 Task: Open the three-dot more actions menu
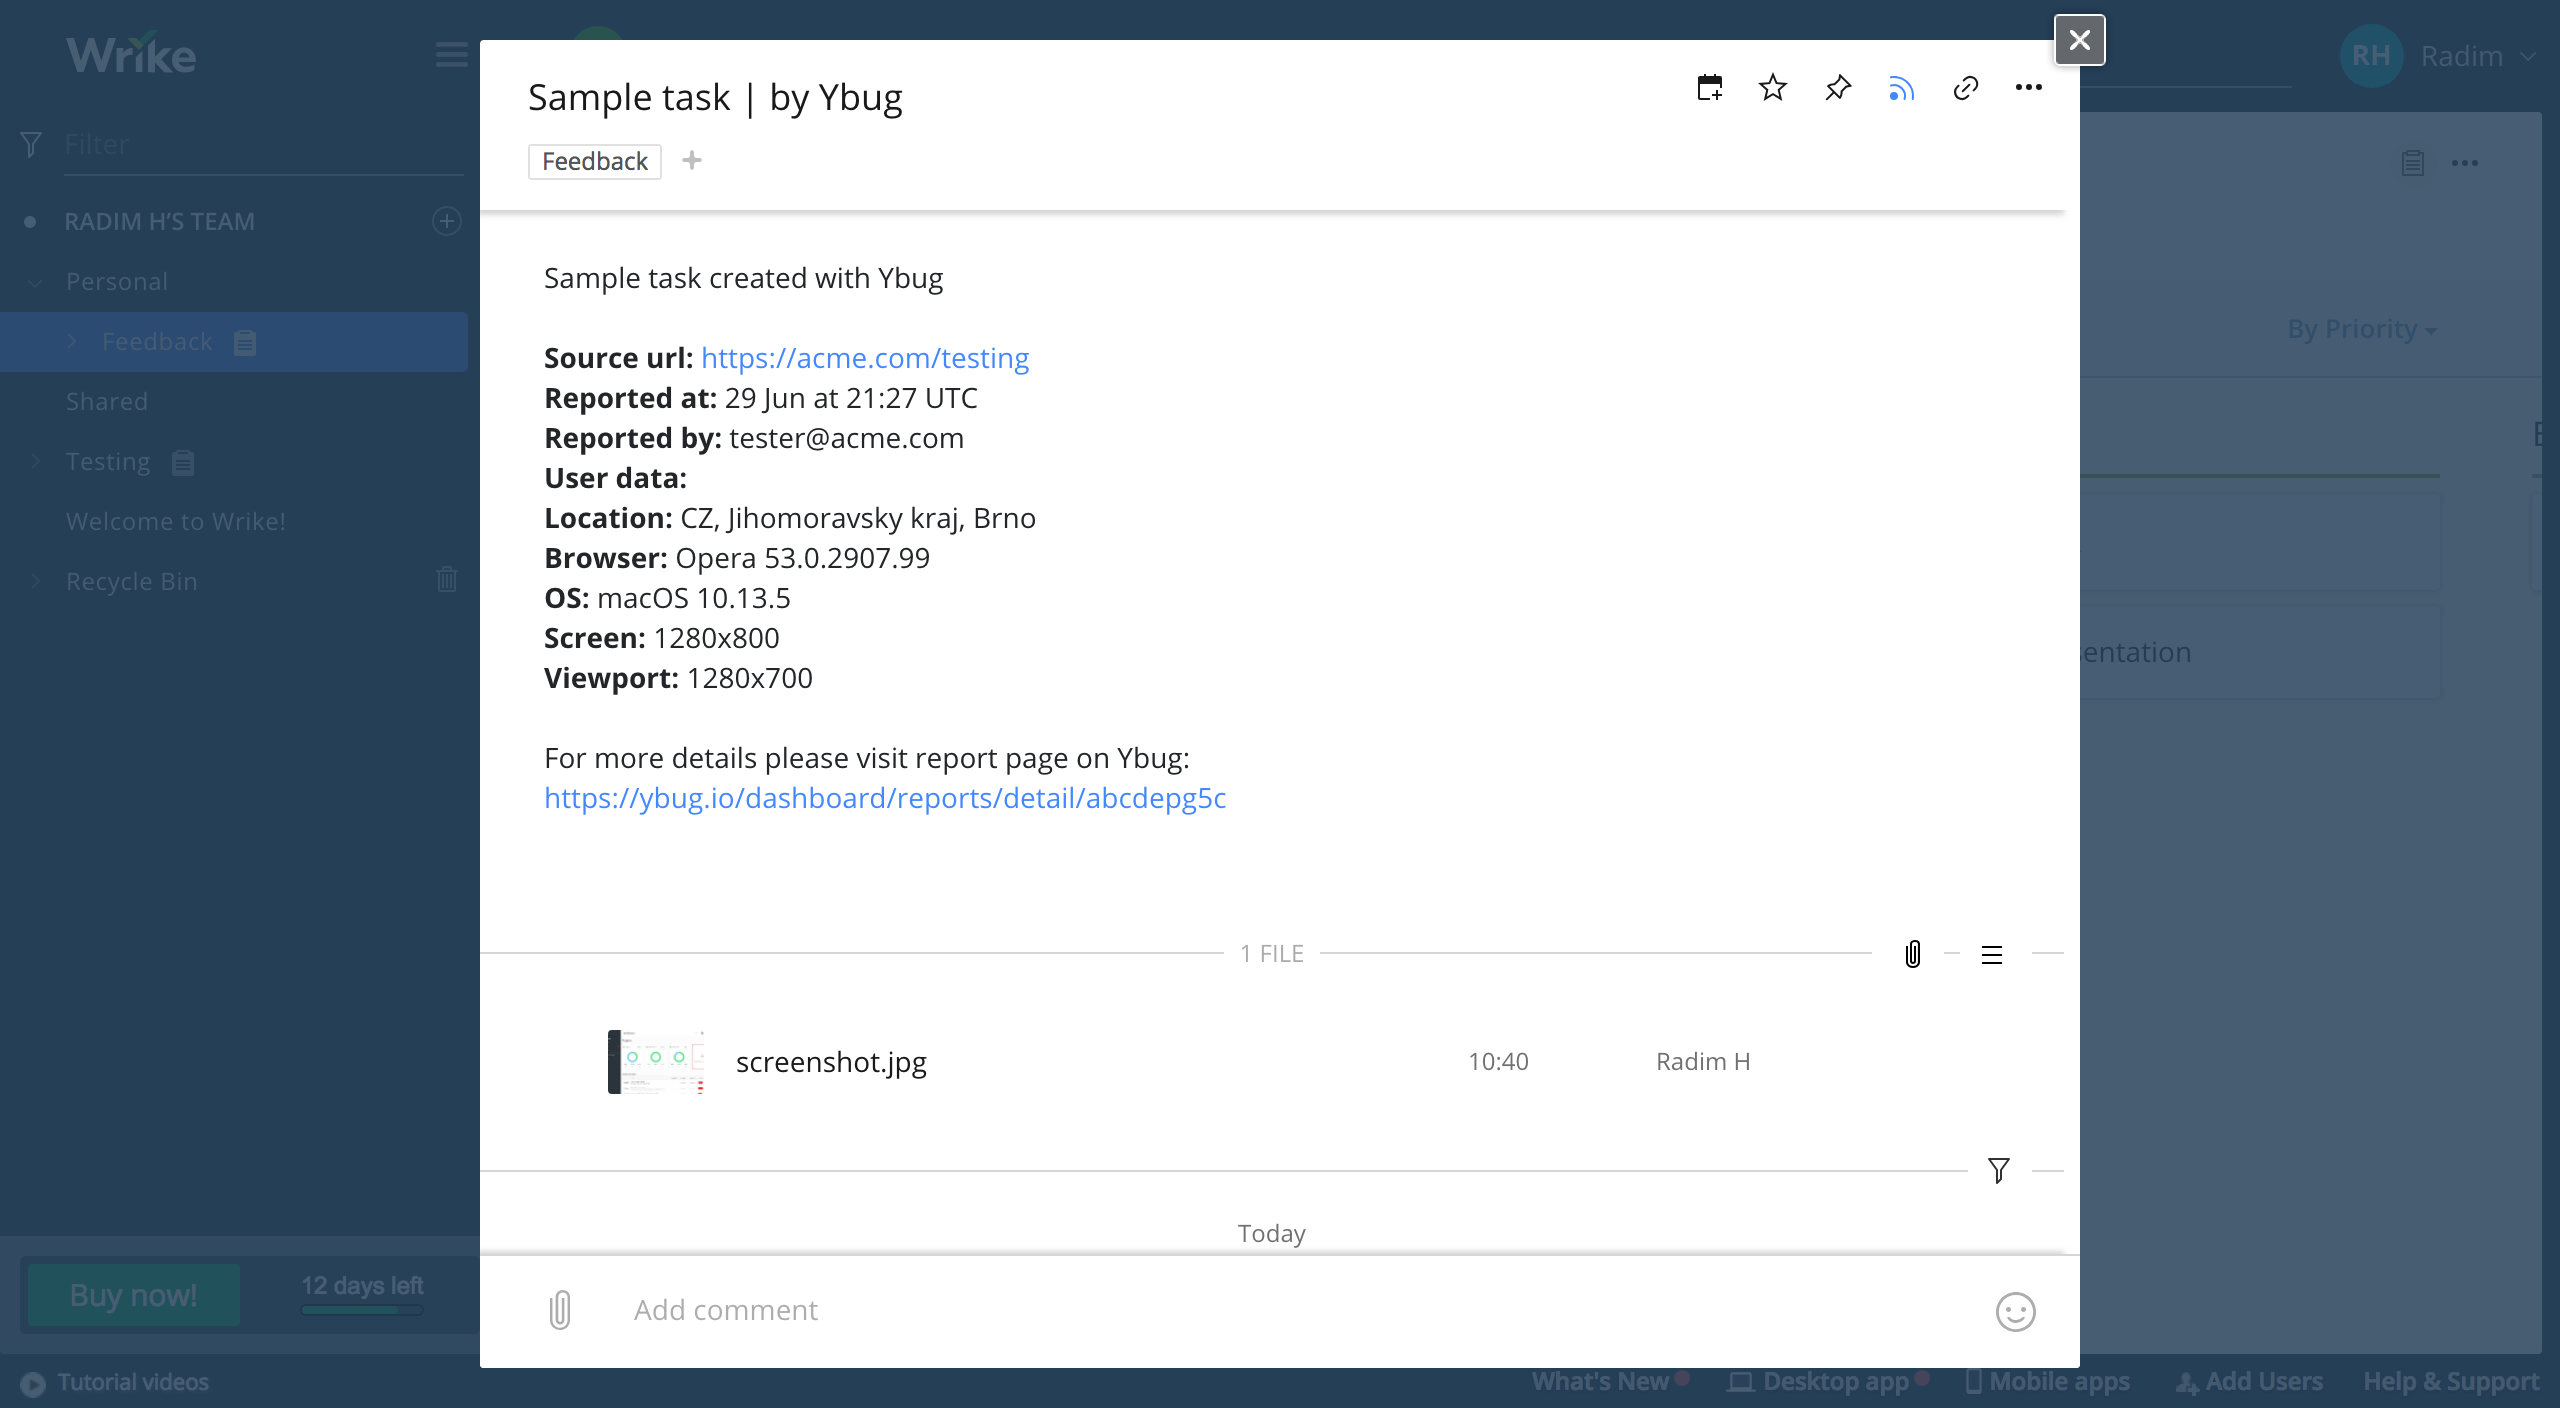click(x=2029, y=88)
